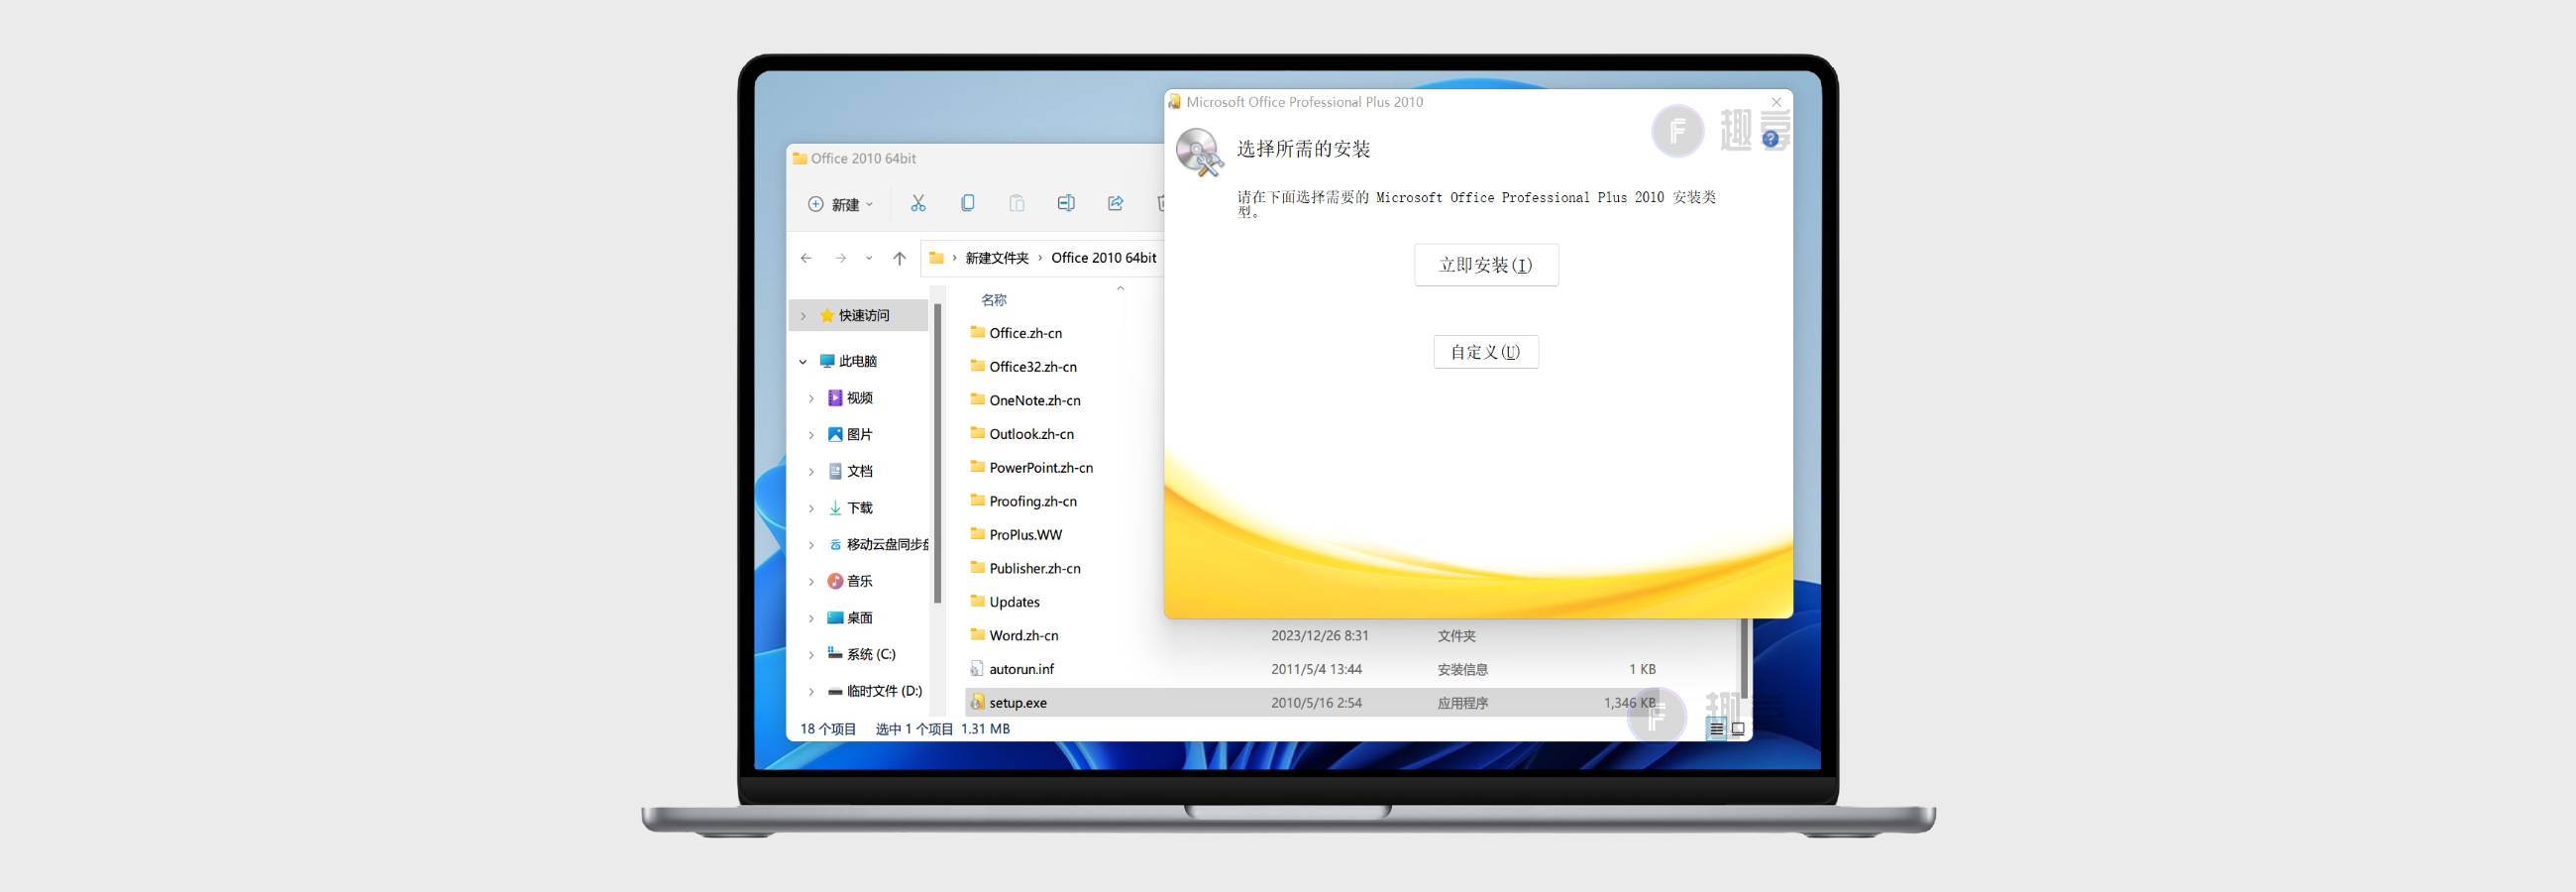Expand the 快速访问 tree node
2576x892 pixels.
click(803, 316)
